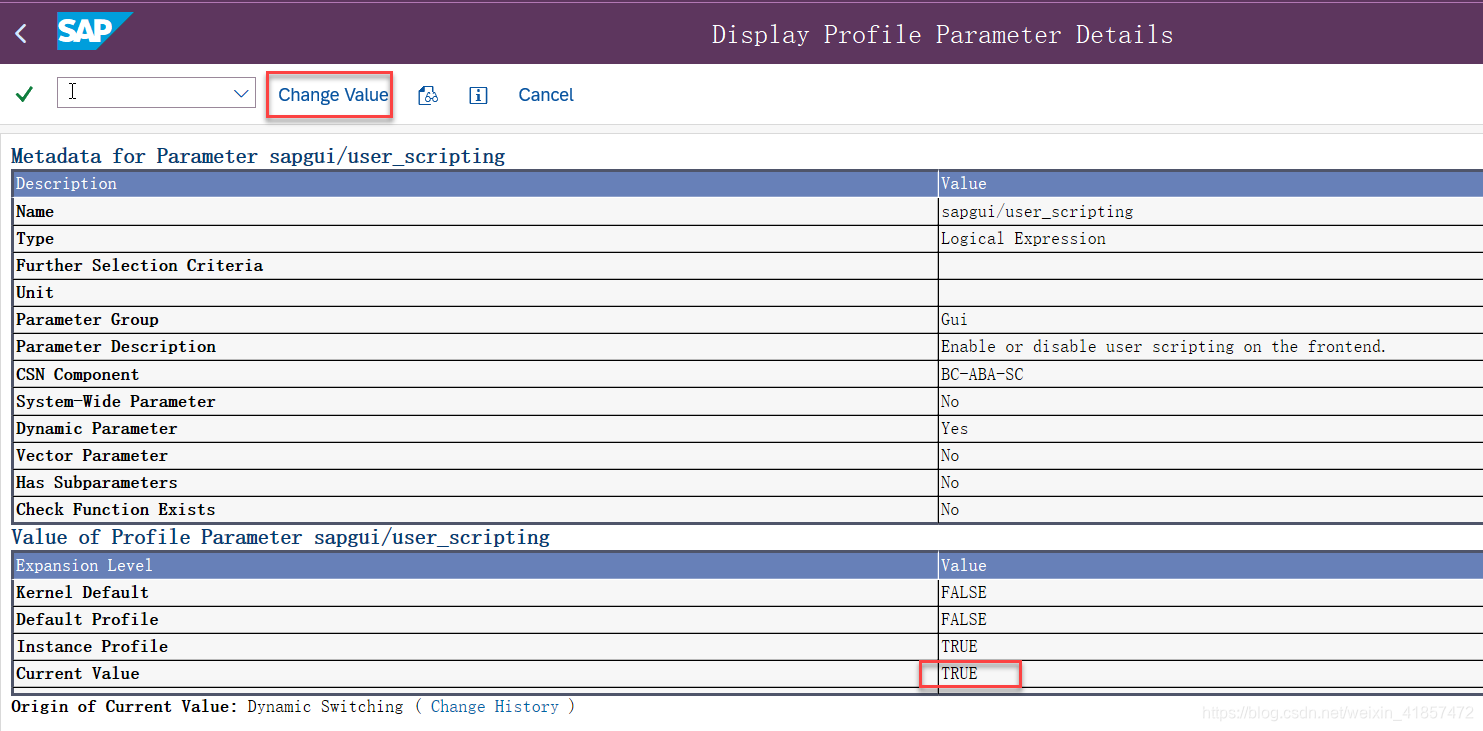
Task: Select 'Enable or disable user scripting' value
Action: (1164, 347)
